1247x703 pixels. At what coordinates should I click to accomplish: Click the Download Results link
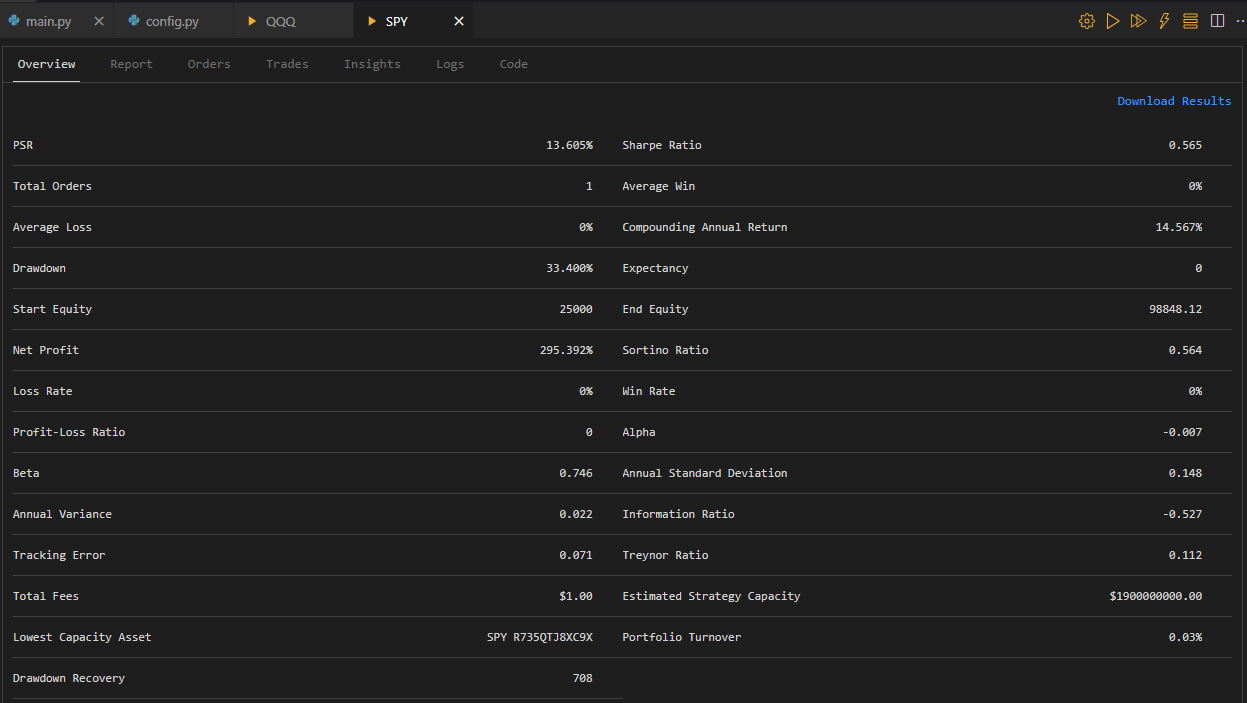1174,101
